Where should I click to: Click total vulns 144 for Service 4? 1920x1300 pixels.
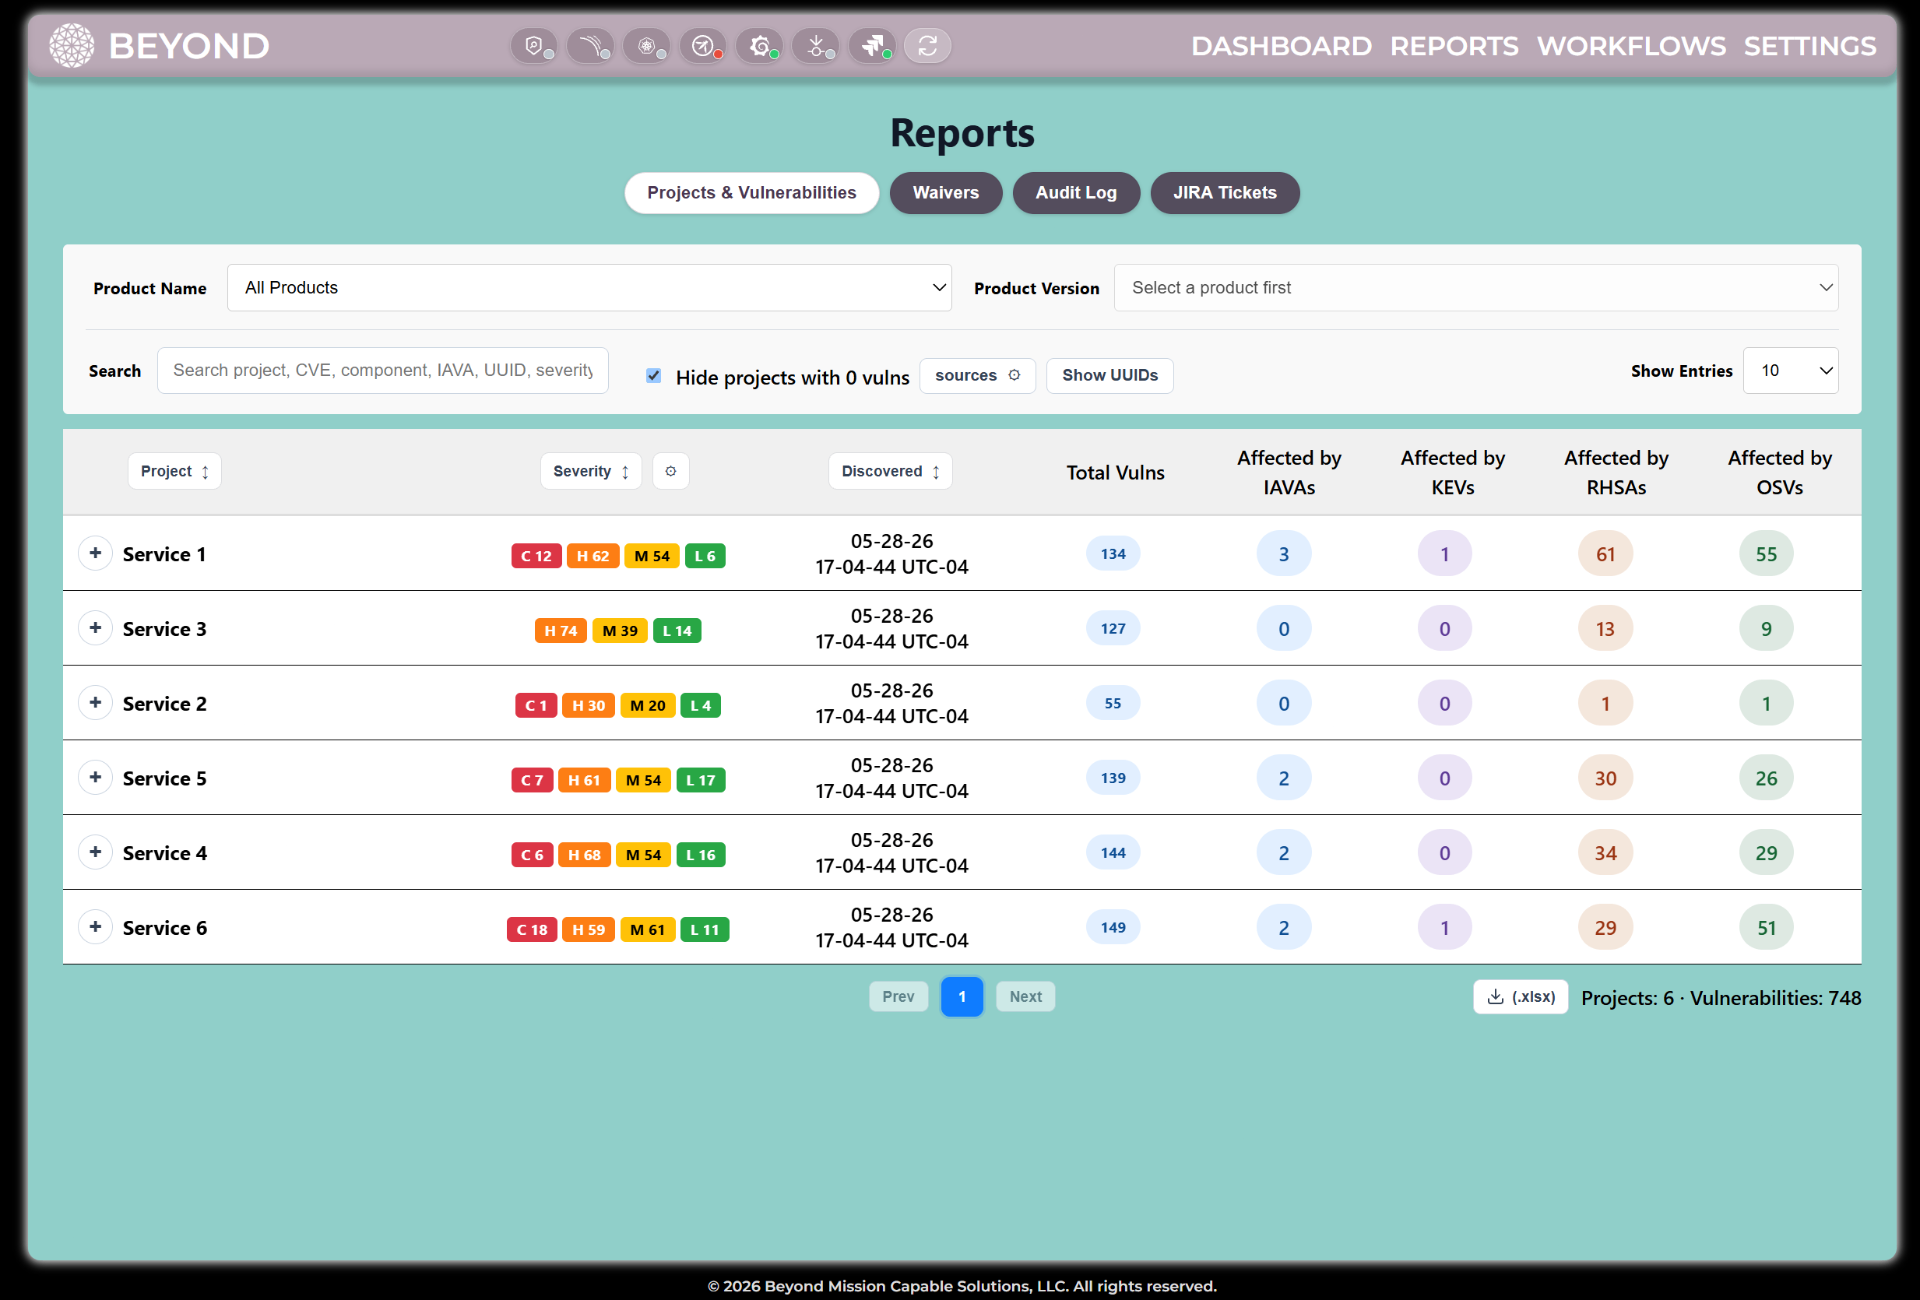click(x=1113, y=853)
